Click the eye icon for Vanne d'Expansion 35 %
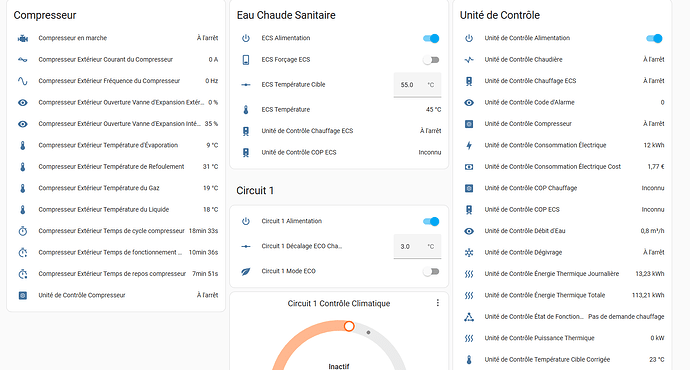The image size is (690, 370). pyautogui.click(x=22, y=124)
